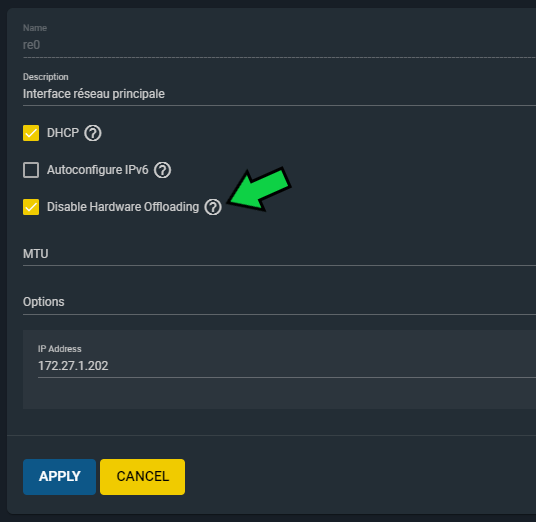Show help for Autoconfigure IPv6
This screenshot has width=536, height=522.
(162, 170)
